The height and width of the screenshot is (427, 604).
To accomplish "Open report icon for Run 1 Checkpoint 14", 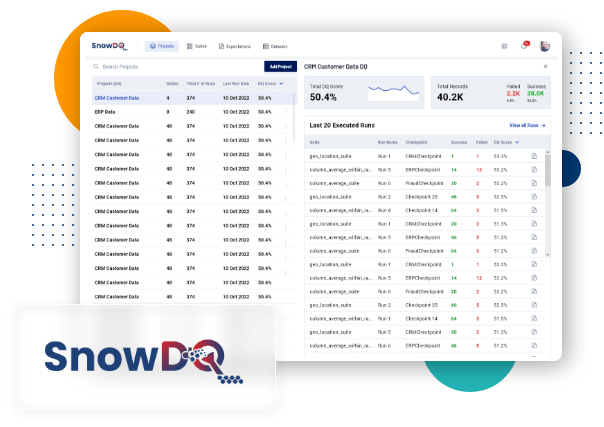I will (x=534, y=318).
